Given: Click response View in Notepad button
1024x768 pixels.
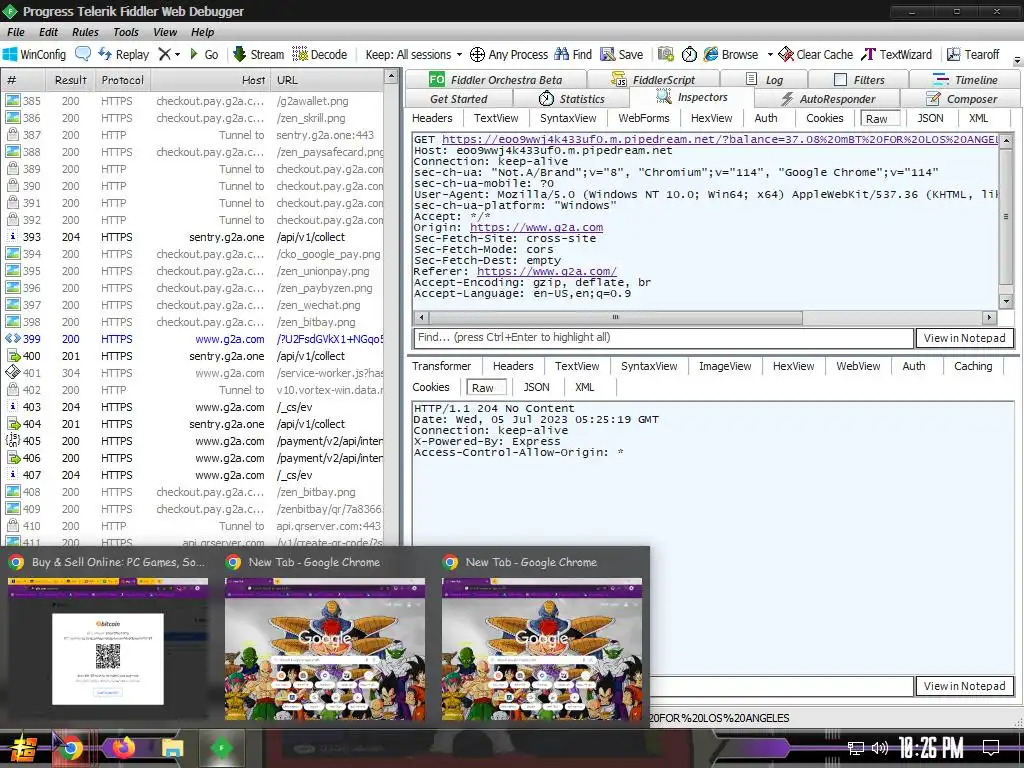Looking at the screenshot, I should (x=965, y=686).
